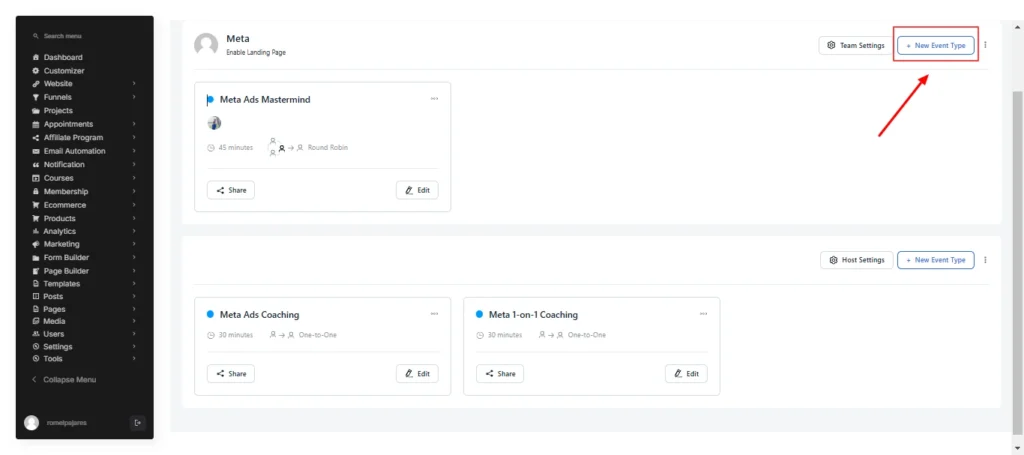Click the Meta team avatar image
The height and width of the screenshot is (455, 1024).
(x=206, y=44)
